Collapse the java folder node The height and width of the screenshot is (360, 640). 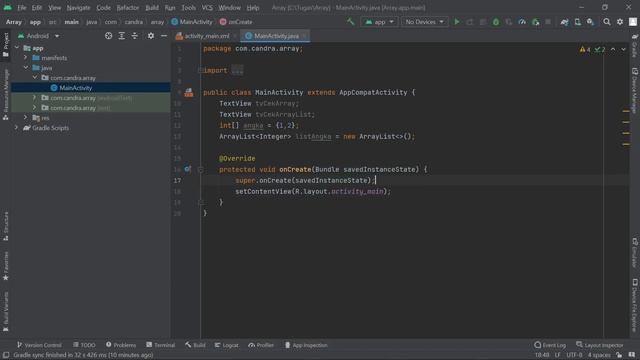tap(26, 67)
